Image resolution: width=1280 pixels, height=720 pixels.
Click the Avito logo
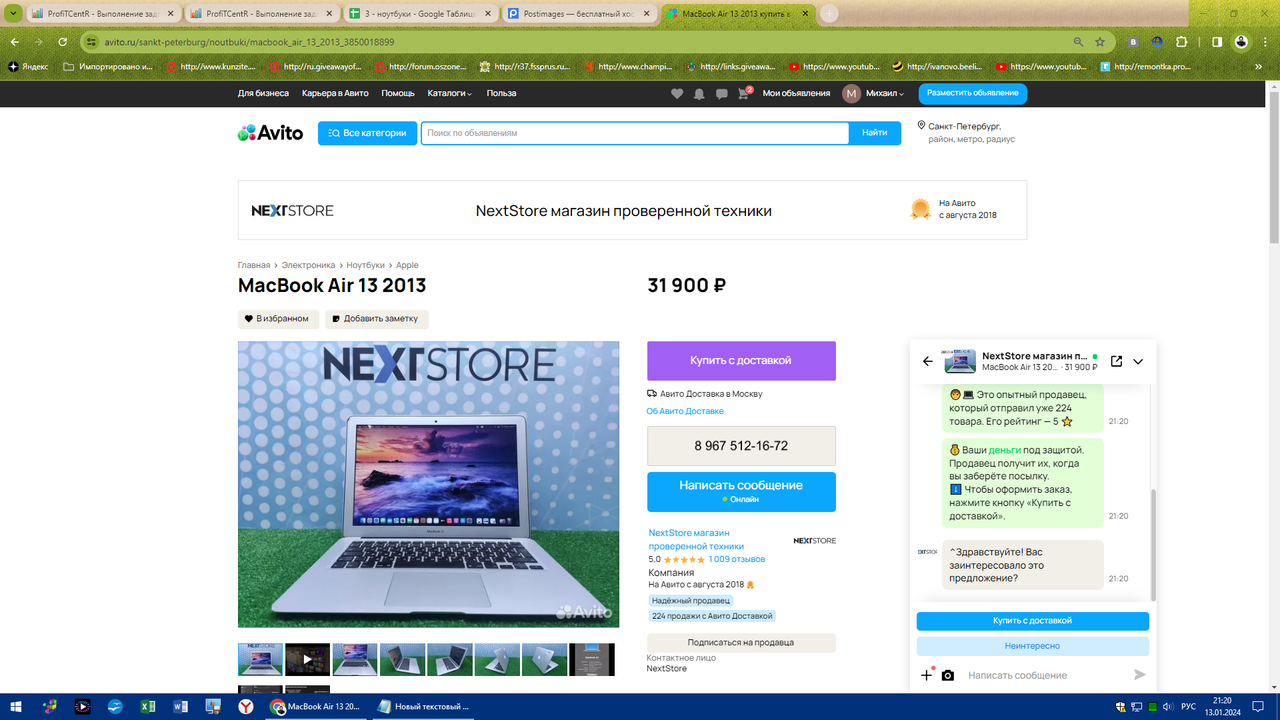pos(268,132)
